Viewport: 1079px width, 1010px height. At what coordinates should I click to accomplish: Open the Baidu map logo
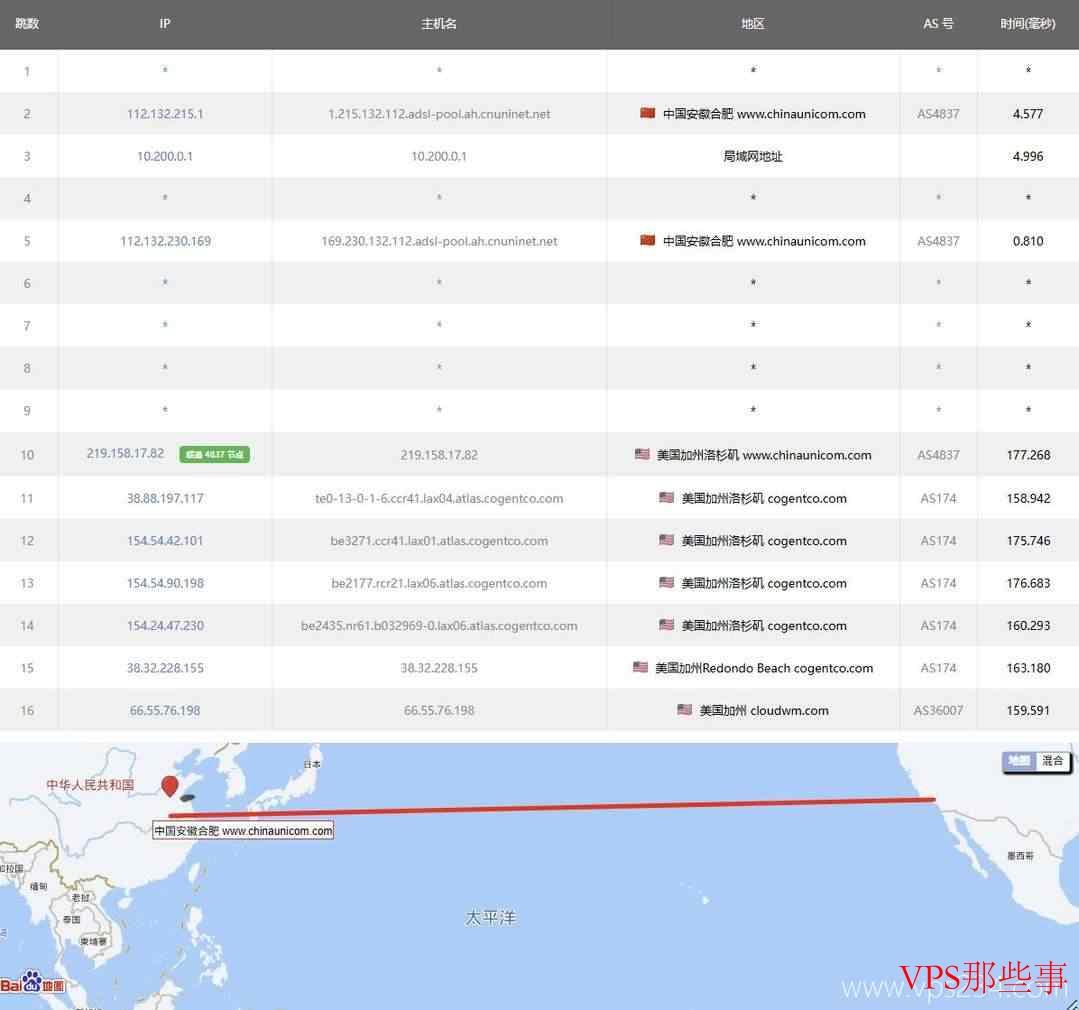(32, 982)
